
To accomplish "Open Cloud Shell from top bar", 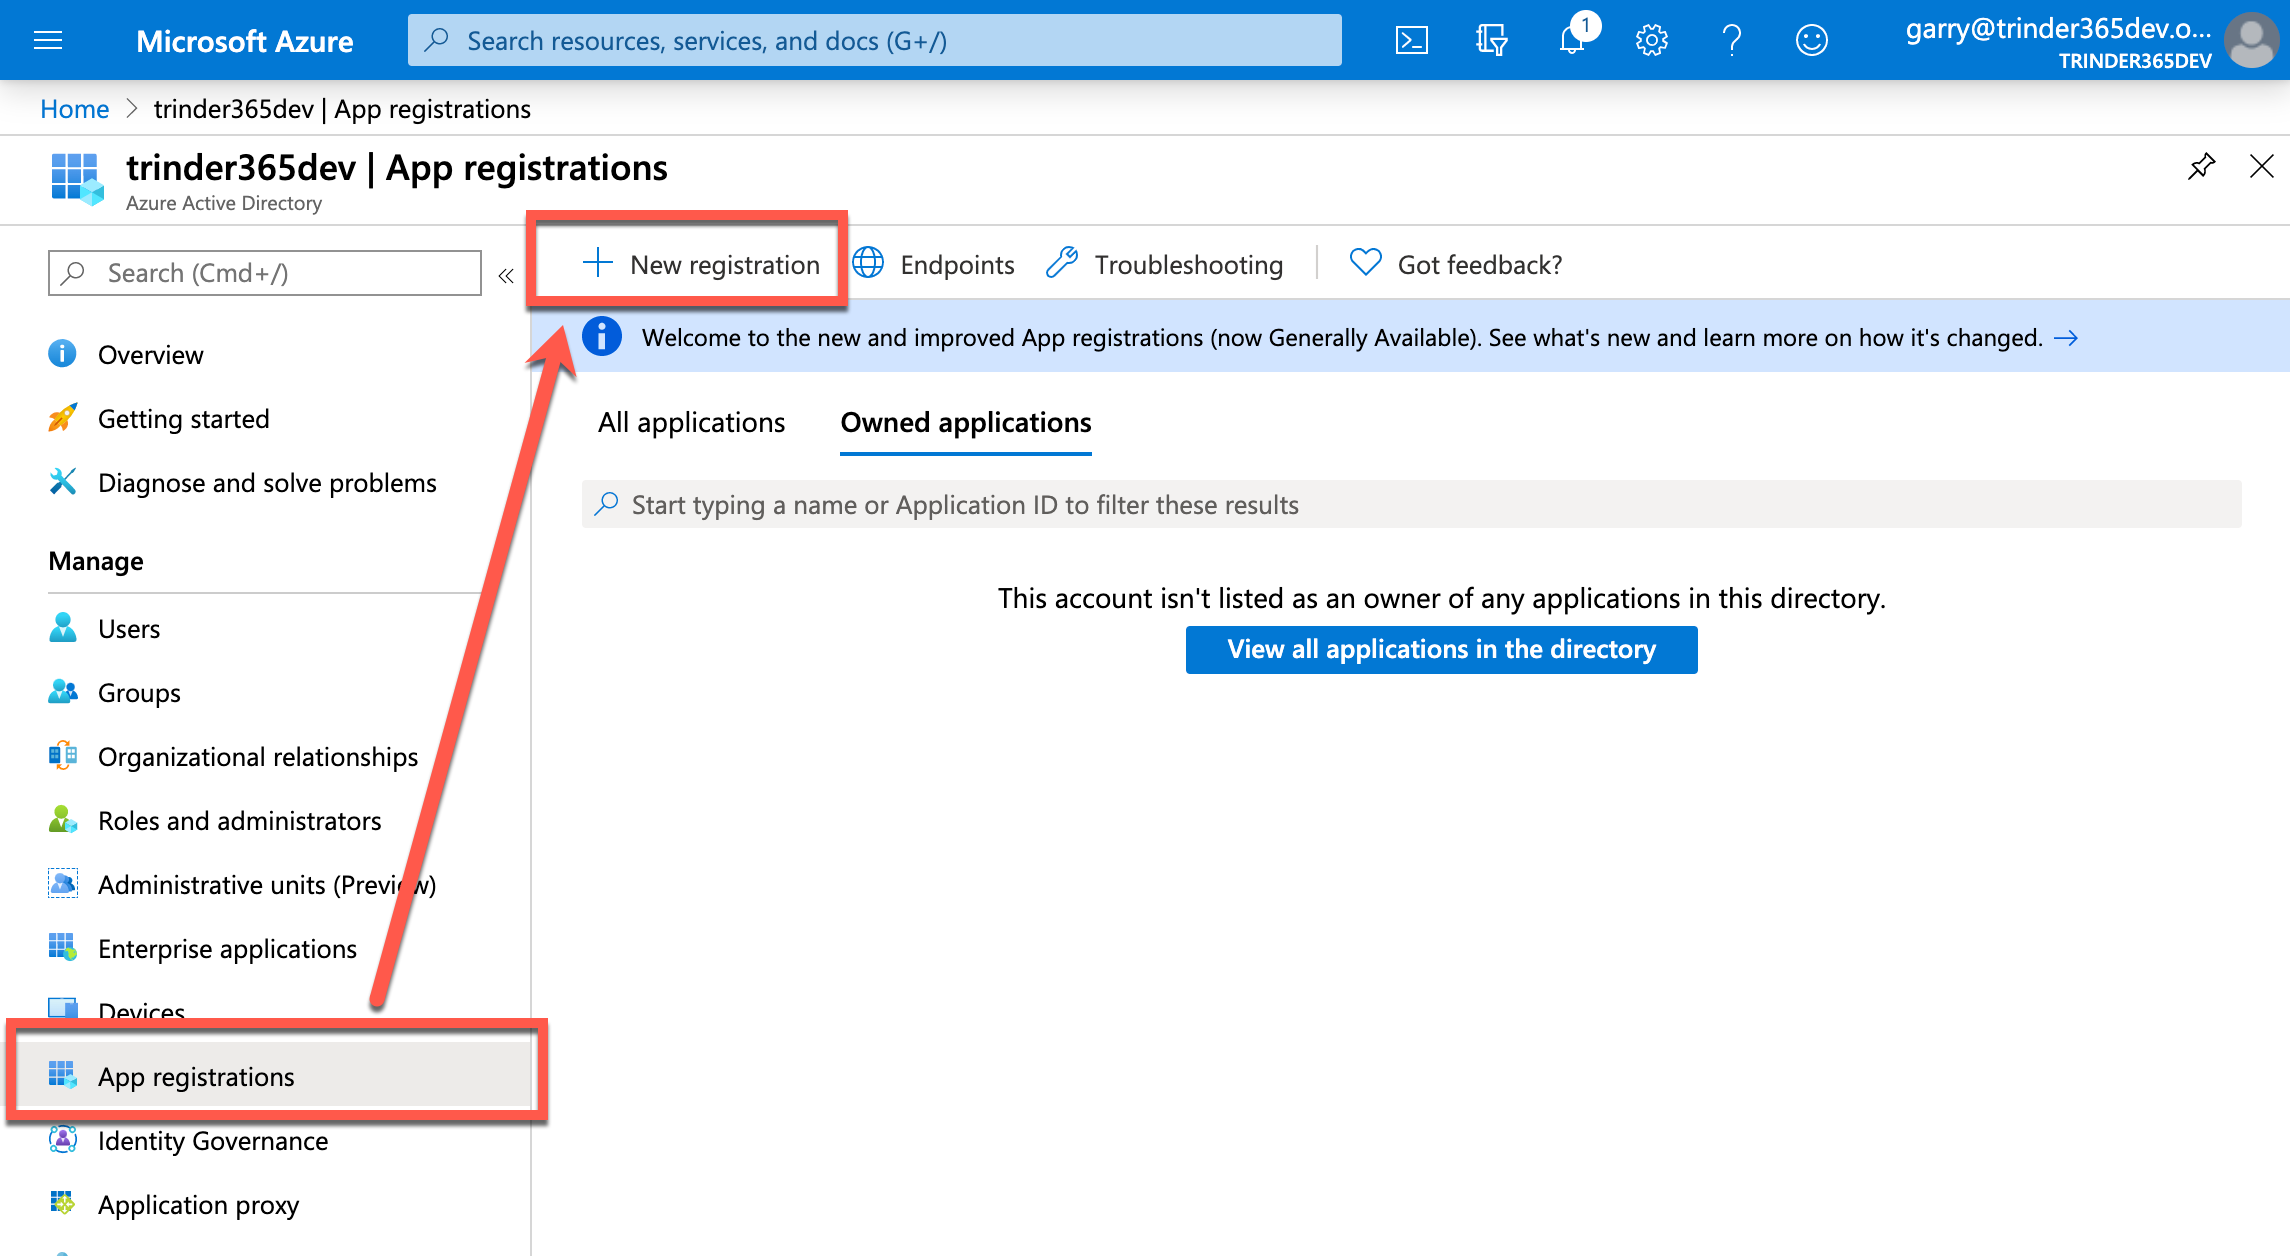I will [x=1411, y=40].
